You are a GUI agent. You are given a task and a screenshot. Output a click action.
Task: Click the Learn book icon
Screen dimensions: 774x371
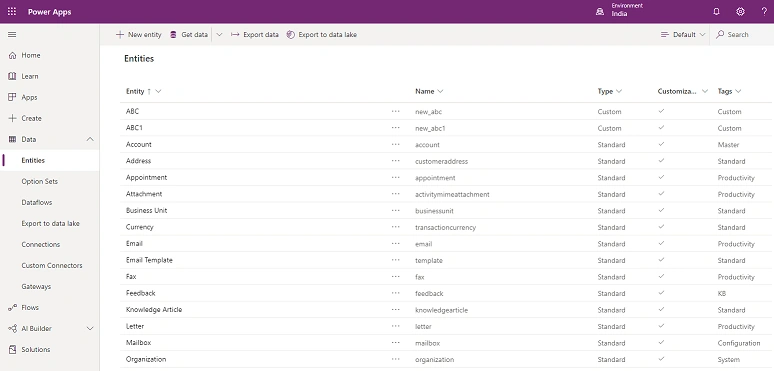coord(12,76)
